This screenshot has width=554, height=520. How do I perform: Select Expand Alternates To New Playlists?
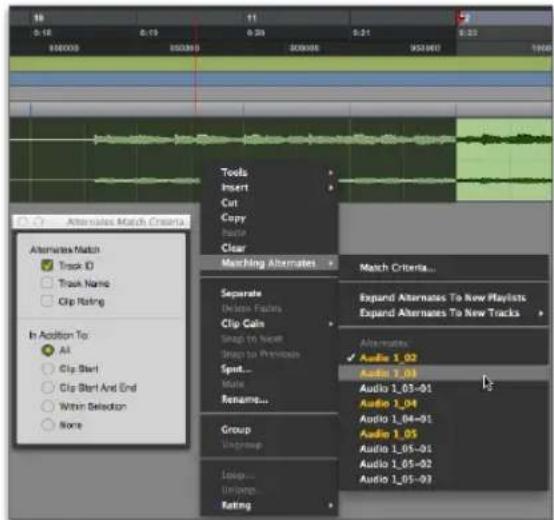click(x=443, y=298)
